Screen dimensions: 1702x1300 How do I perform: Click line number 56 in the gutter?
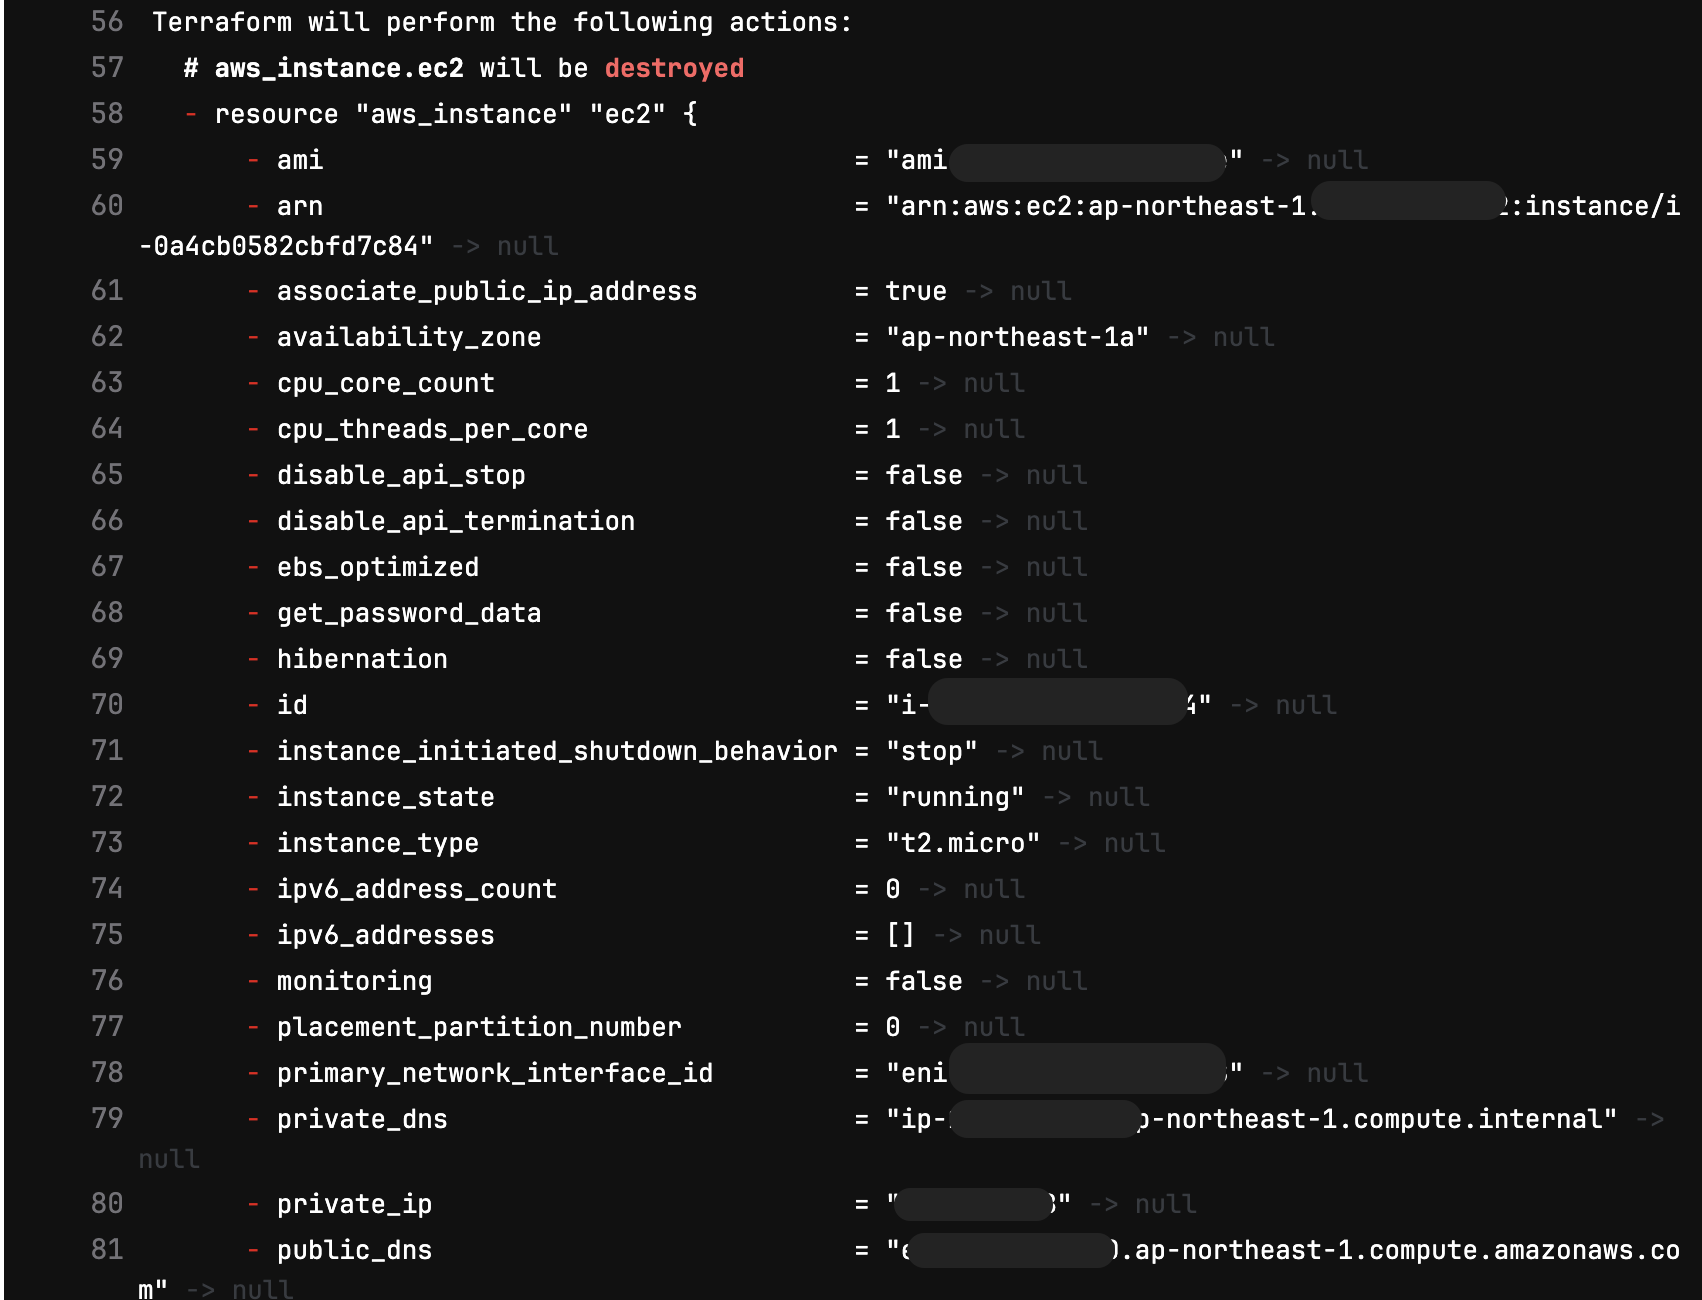(x=107, y=22)
